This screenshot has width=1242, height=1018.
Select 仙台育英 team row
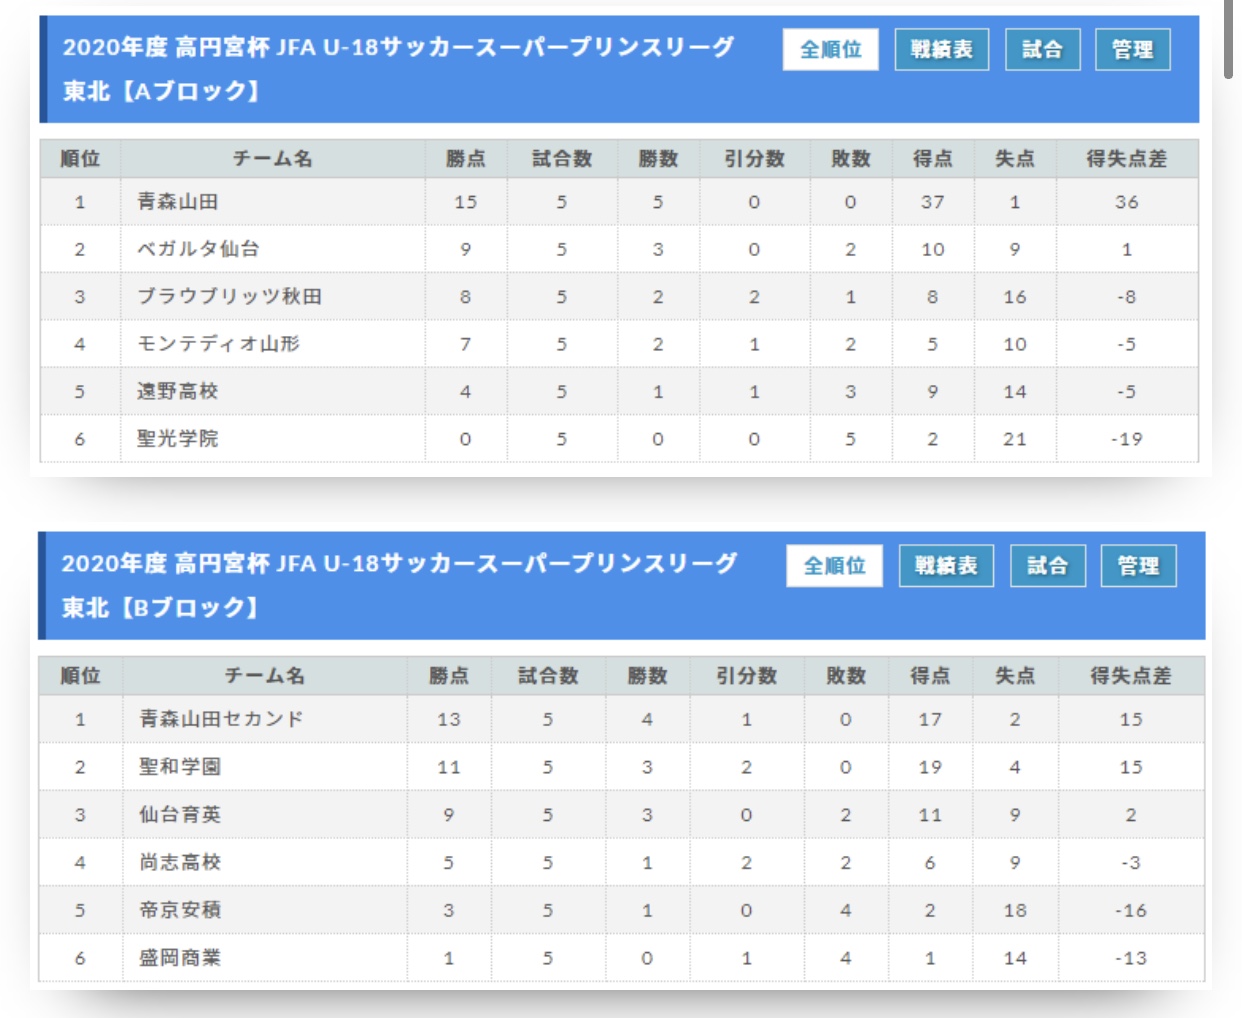[180, 815]
